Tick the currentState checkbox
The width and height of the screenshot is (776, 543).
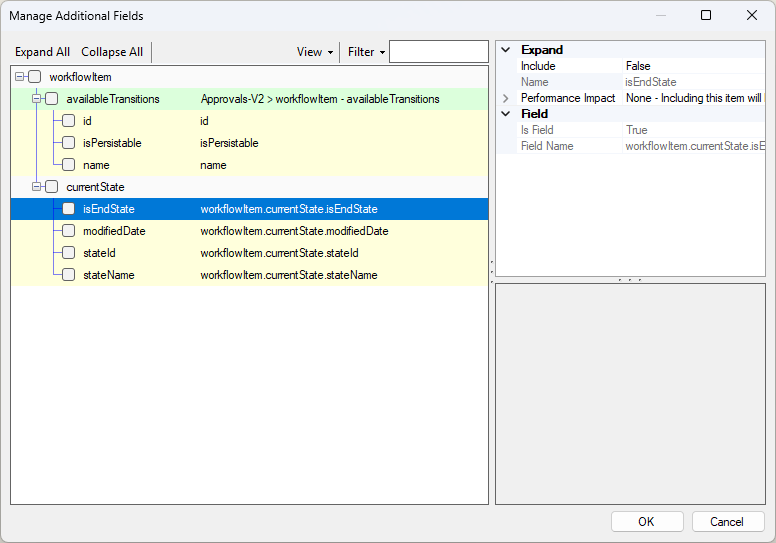pyautogui.click(x=51, y=187)
